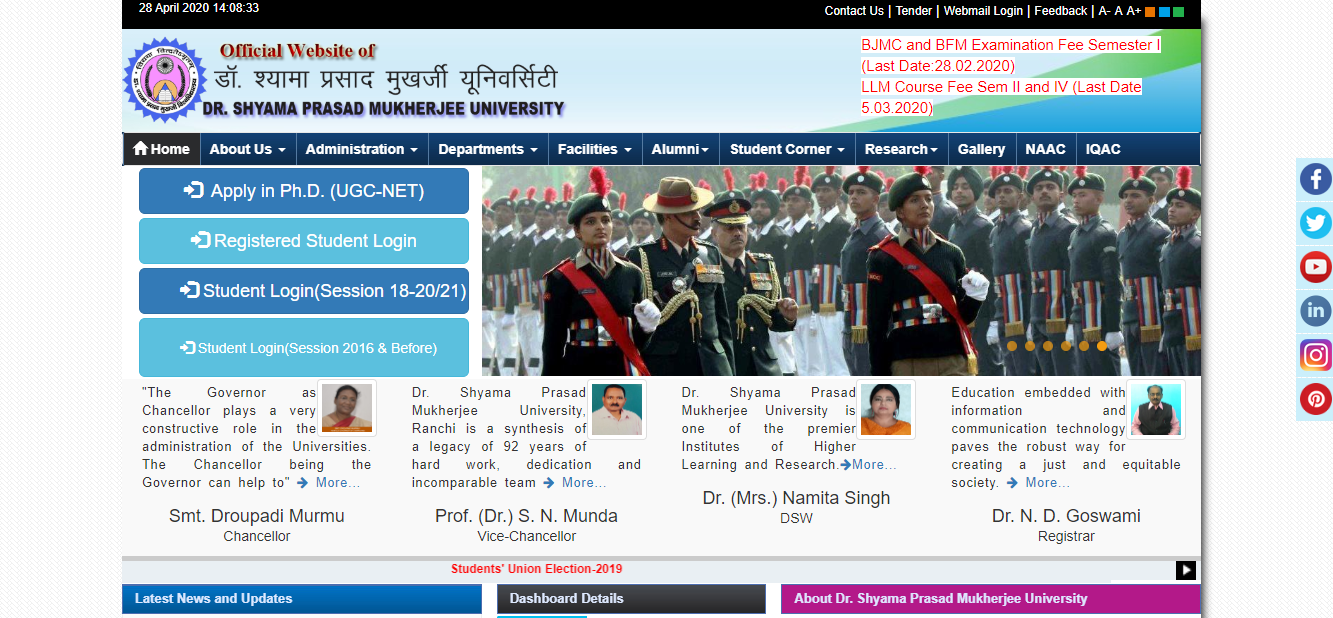1333x618 pixels.
Task: Click the right arrow next to news ticker
Action: pos(1186,570)
